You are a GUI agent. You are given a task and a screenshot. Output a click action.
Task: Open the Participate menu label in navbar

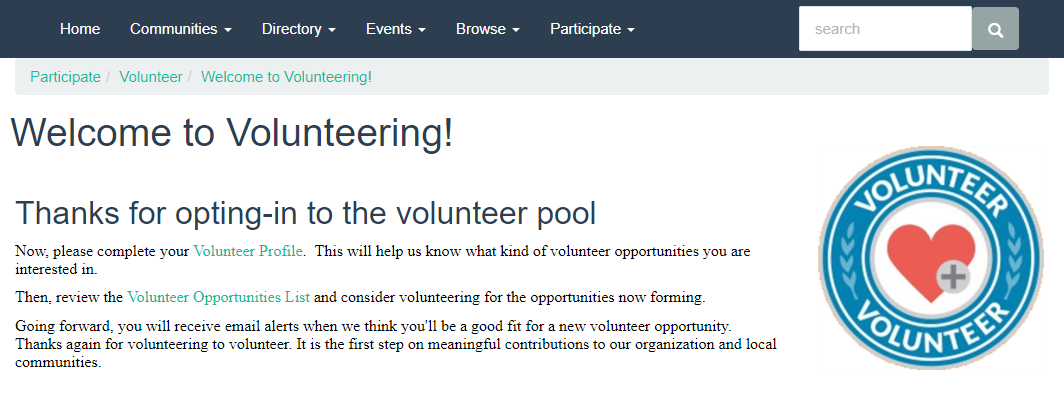(x=586, y=29)
